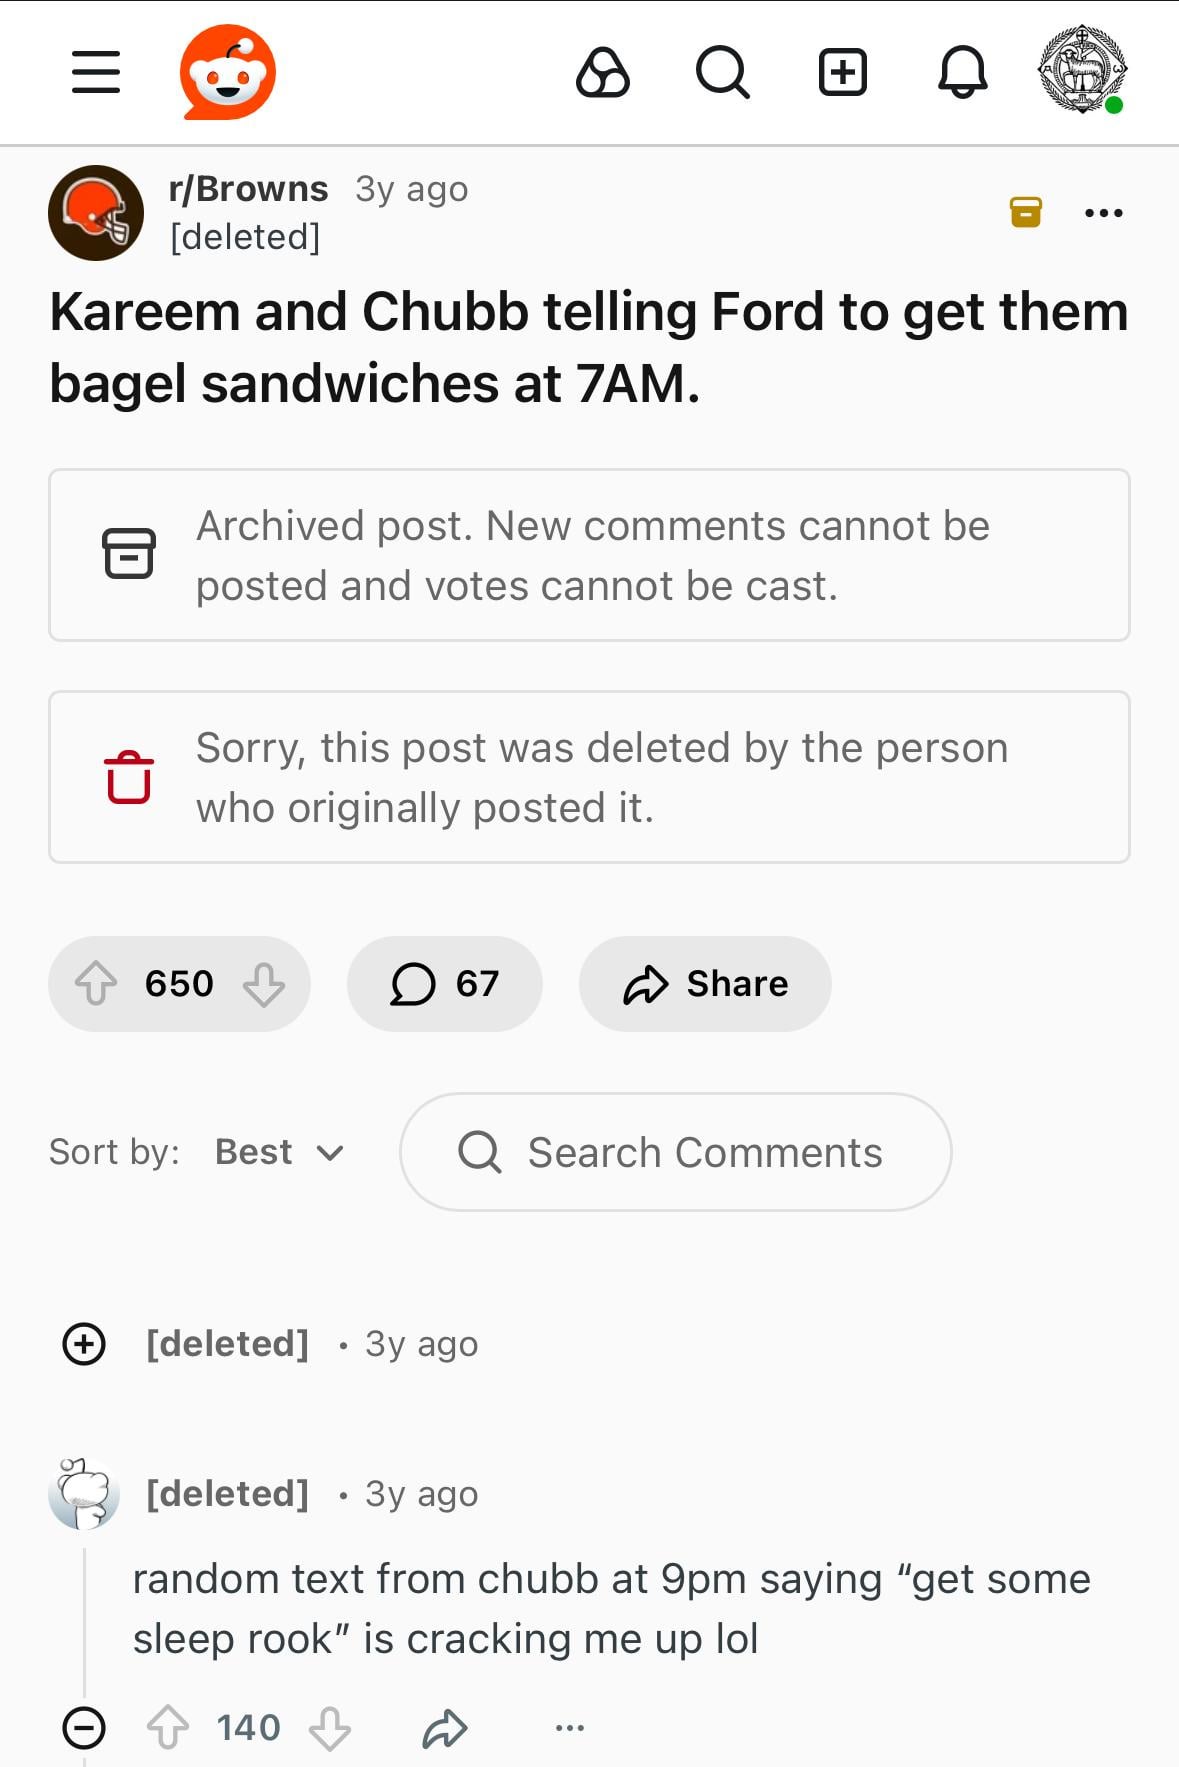
Task: Open the post's three-dot options menu
Action: click(x=1104, y=212)
